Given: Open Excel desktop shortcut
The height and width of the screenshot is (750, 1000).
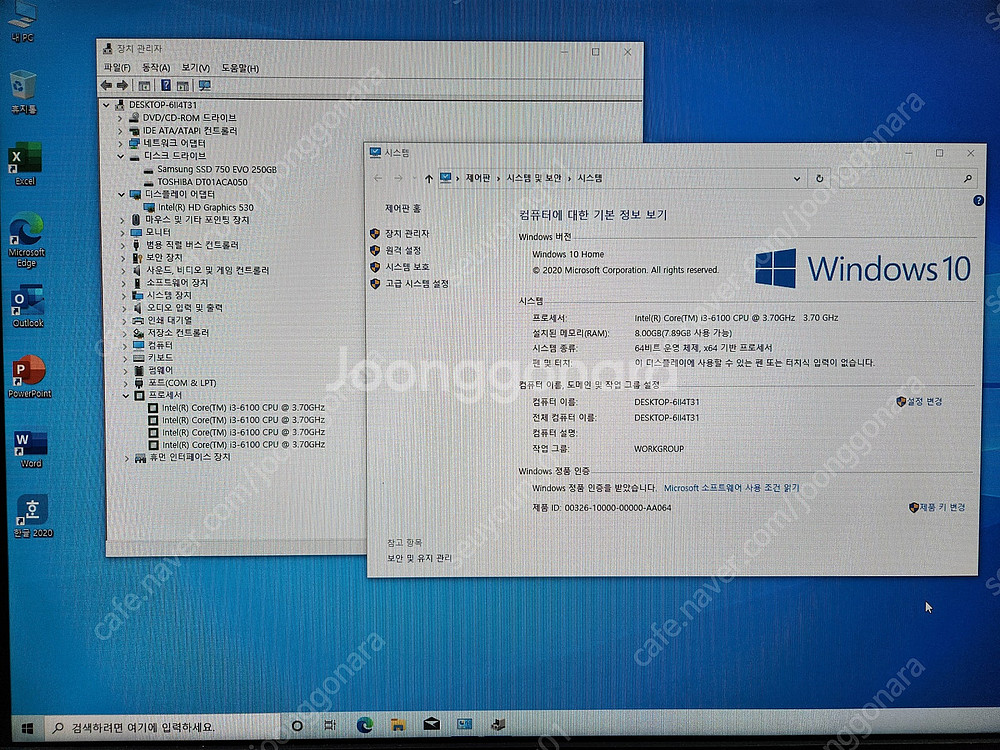Looking at the screenshot, I should coord(25,164).
